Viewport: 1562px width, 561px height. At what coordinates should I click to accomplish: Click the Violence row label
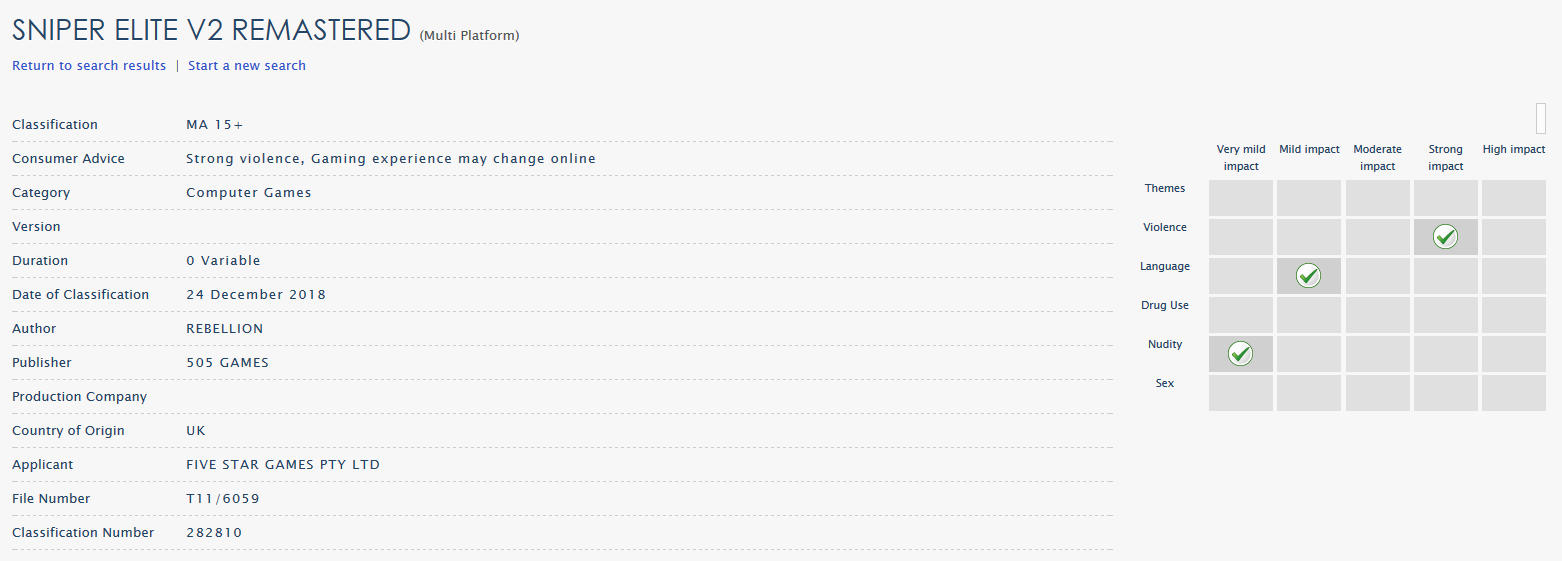click(1165, 227)
